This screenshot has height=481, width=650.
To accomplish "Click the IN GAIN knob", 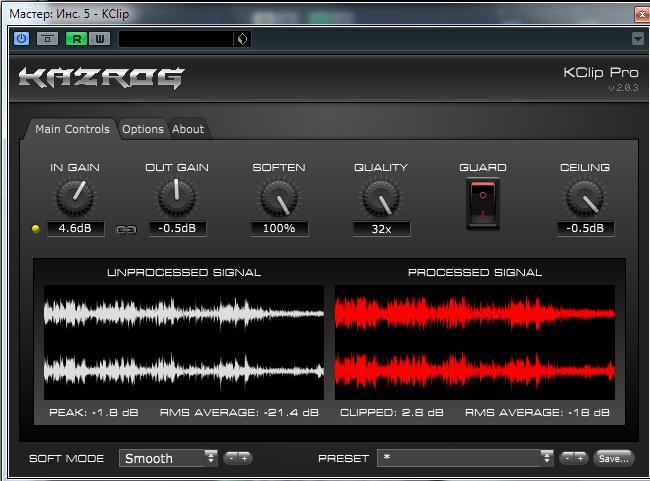I will point(75,198).
